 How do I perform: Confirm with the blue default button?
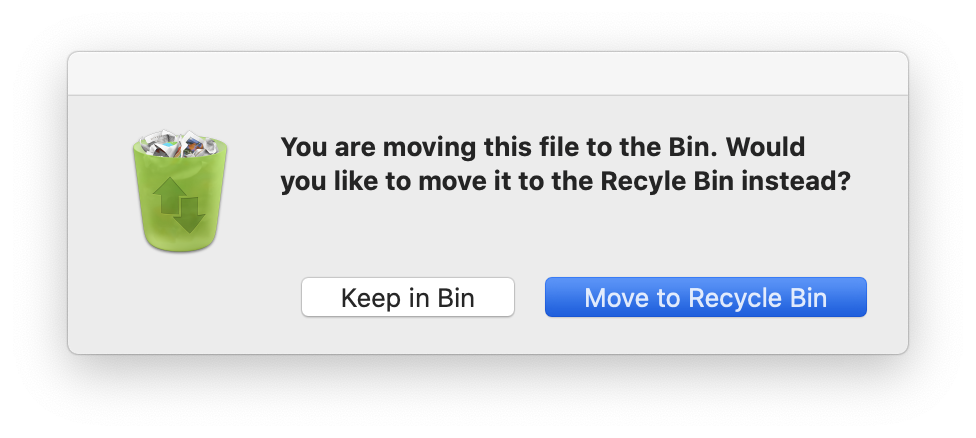706,297
